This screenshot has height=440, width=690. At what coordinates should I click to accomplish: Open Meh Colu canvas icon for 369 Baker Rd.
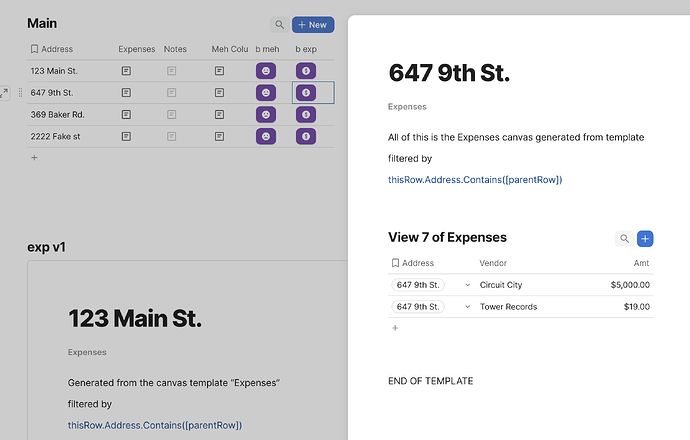[x=219, y=115]
